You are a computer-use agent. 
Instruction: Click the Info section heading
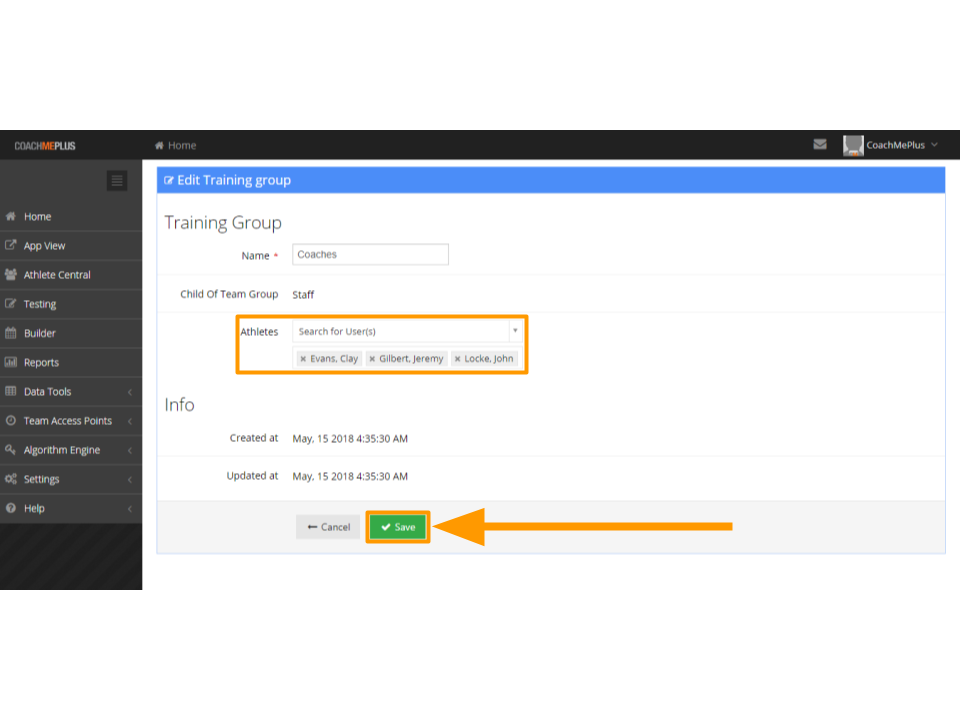[x=179, y=405]
